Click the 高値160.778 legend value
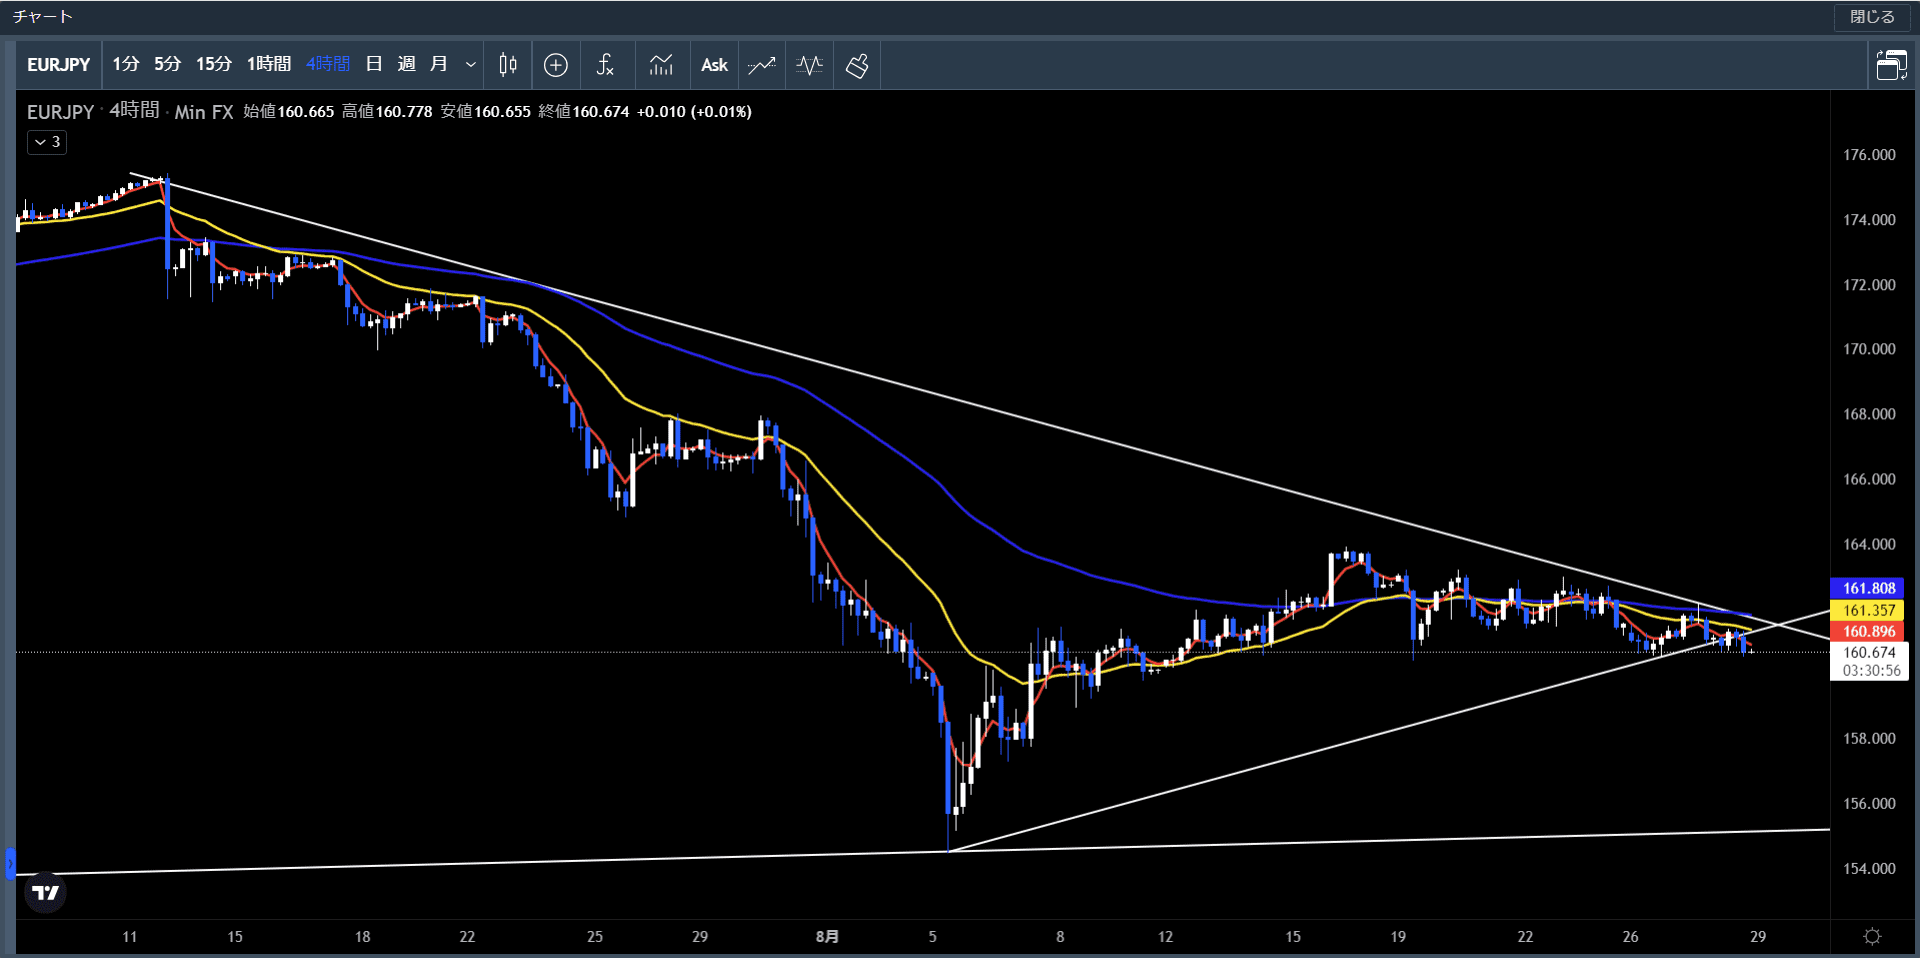Image resolution: width=1920 pixels, height=958 pixels. [387, 111]
